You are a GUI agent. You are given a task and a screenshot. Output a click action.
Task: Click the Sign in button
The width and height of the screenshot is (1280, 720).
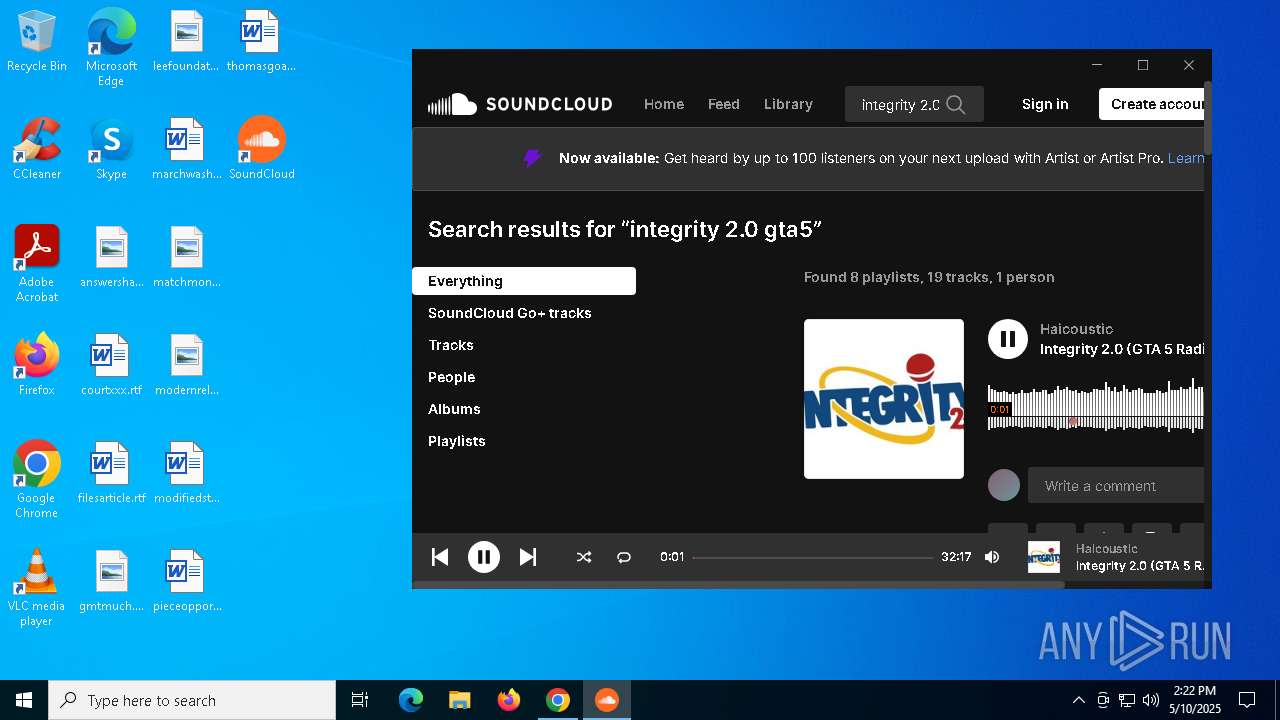coord(1045,104)
